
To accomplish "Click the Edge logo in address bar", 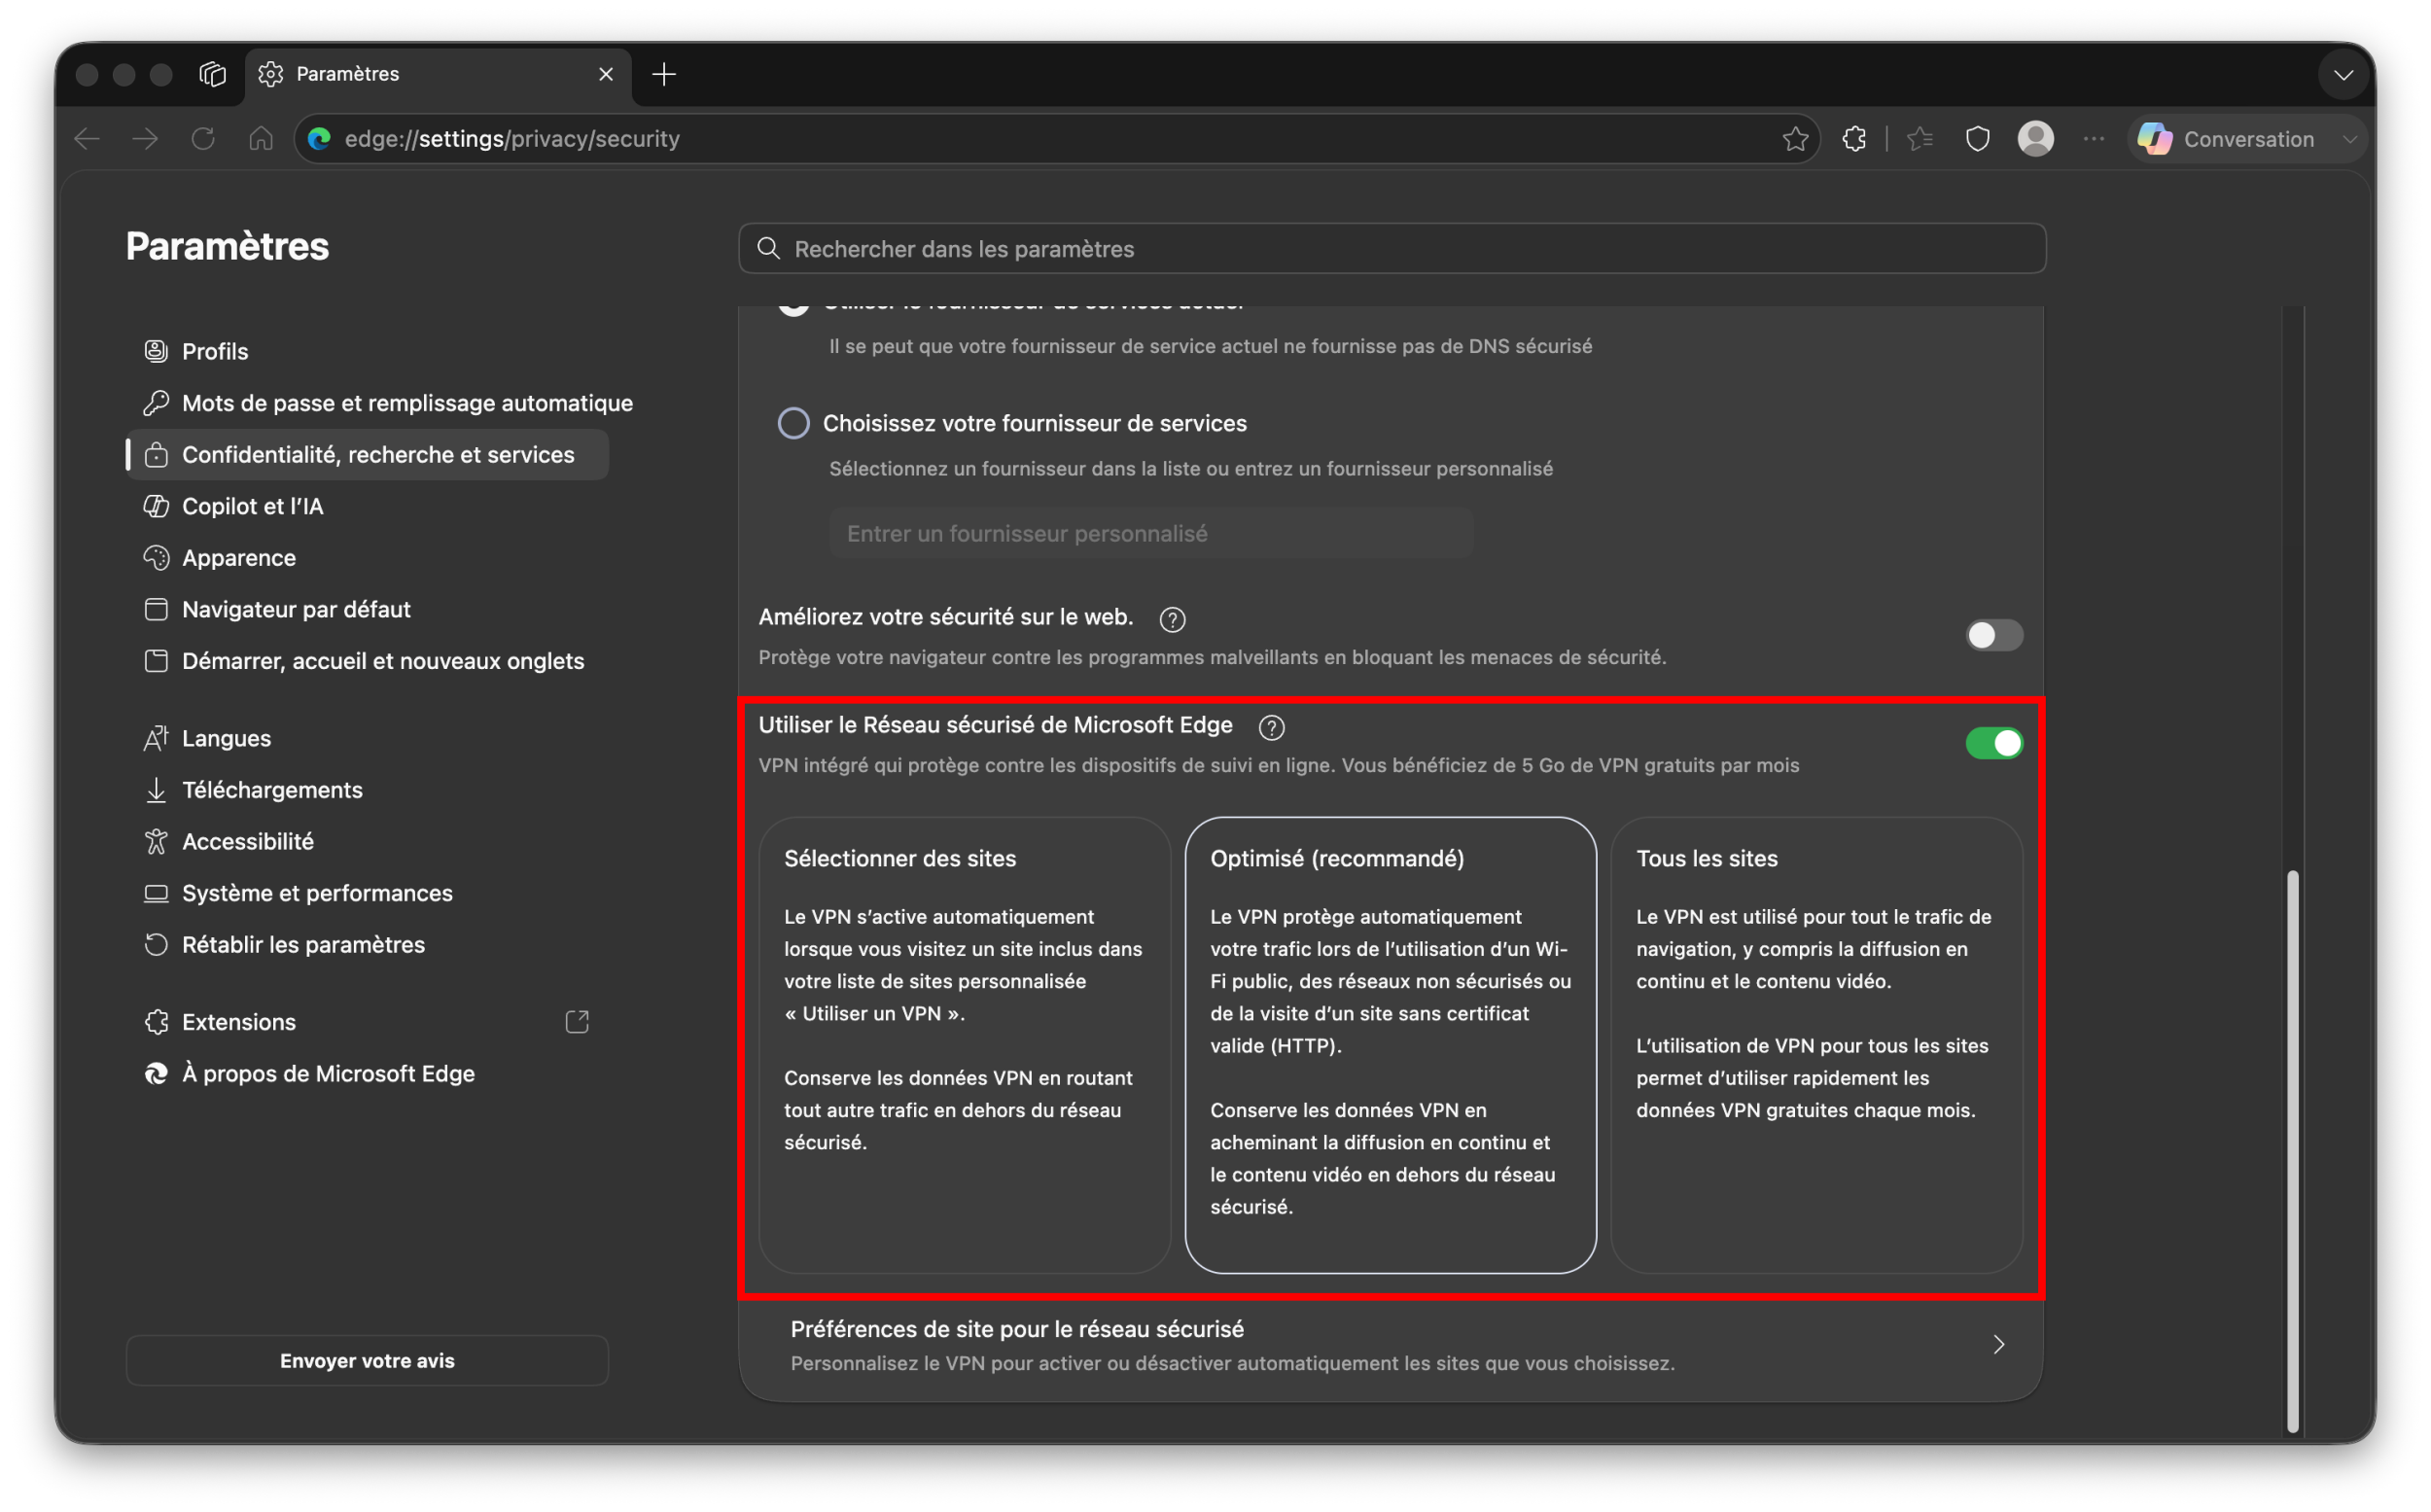I will 320,139.
